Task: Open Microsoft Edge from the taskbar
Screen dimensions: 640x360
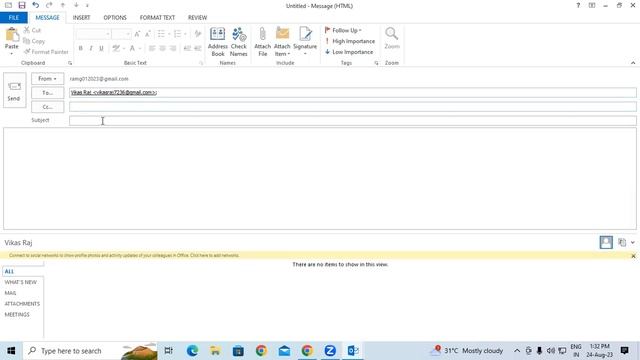Action: (x=192, y=351)
